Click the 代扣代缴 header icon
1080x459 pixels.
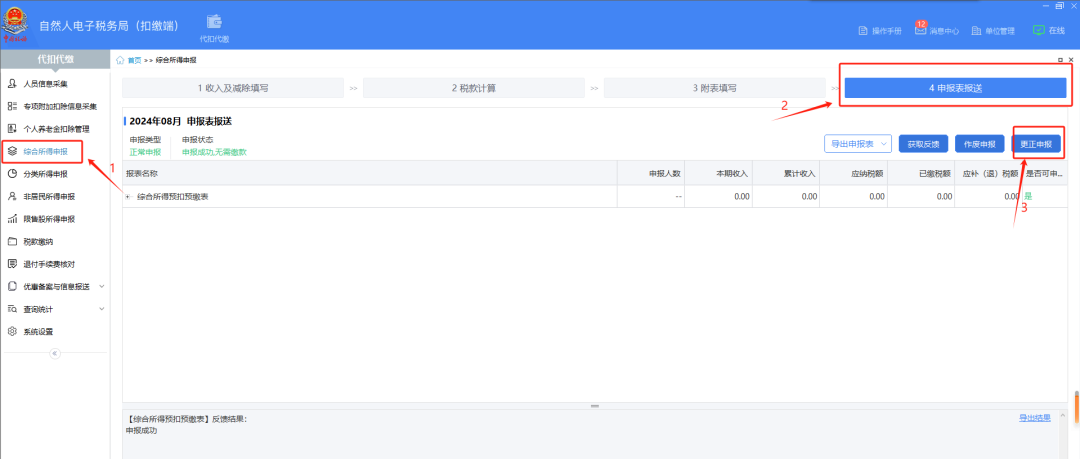pyautogui.click(x=214, y=28)
